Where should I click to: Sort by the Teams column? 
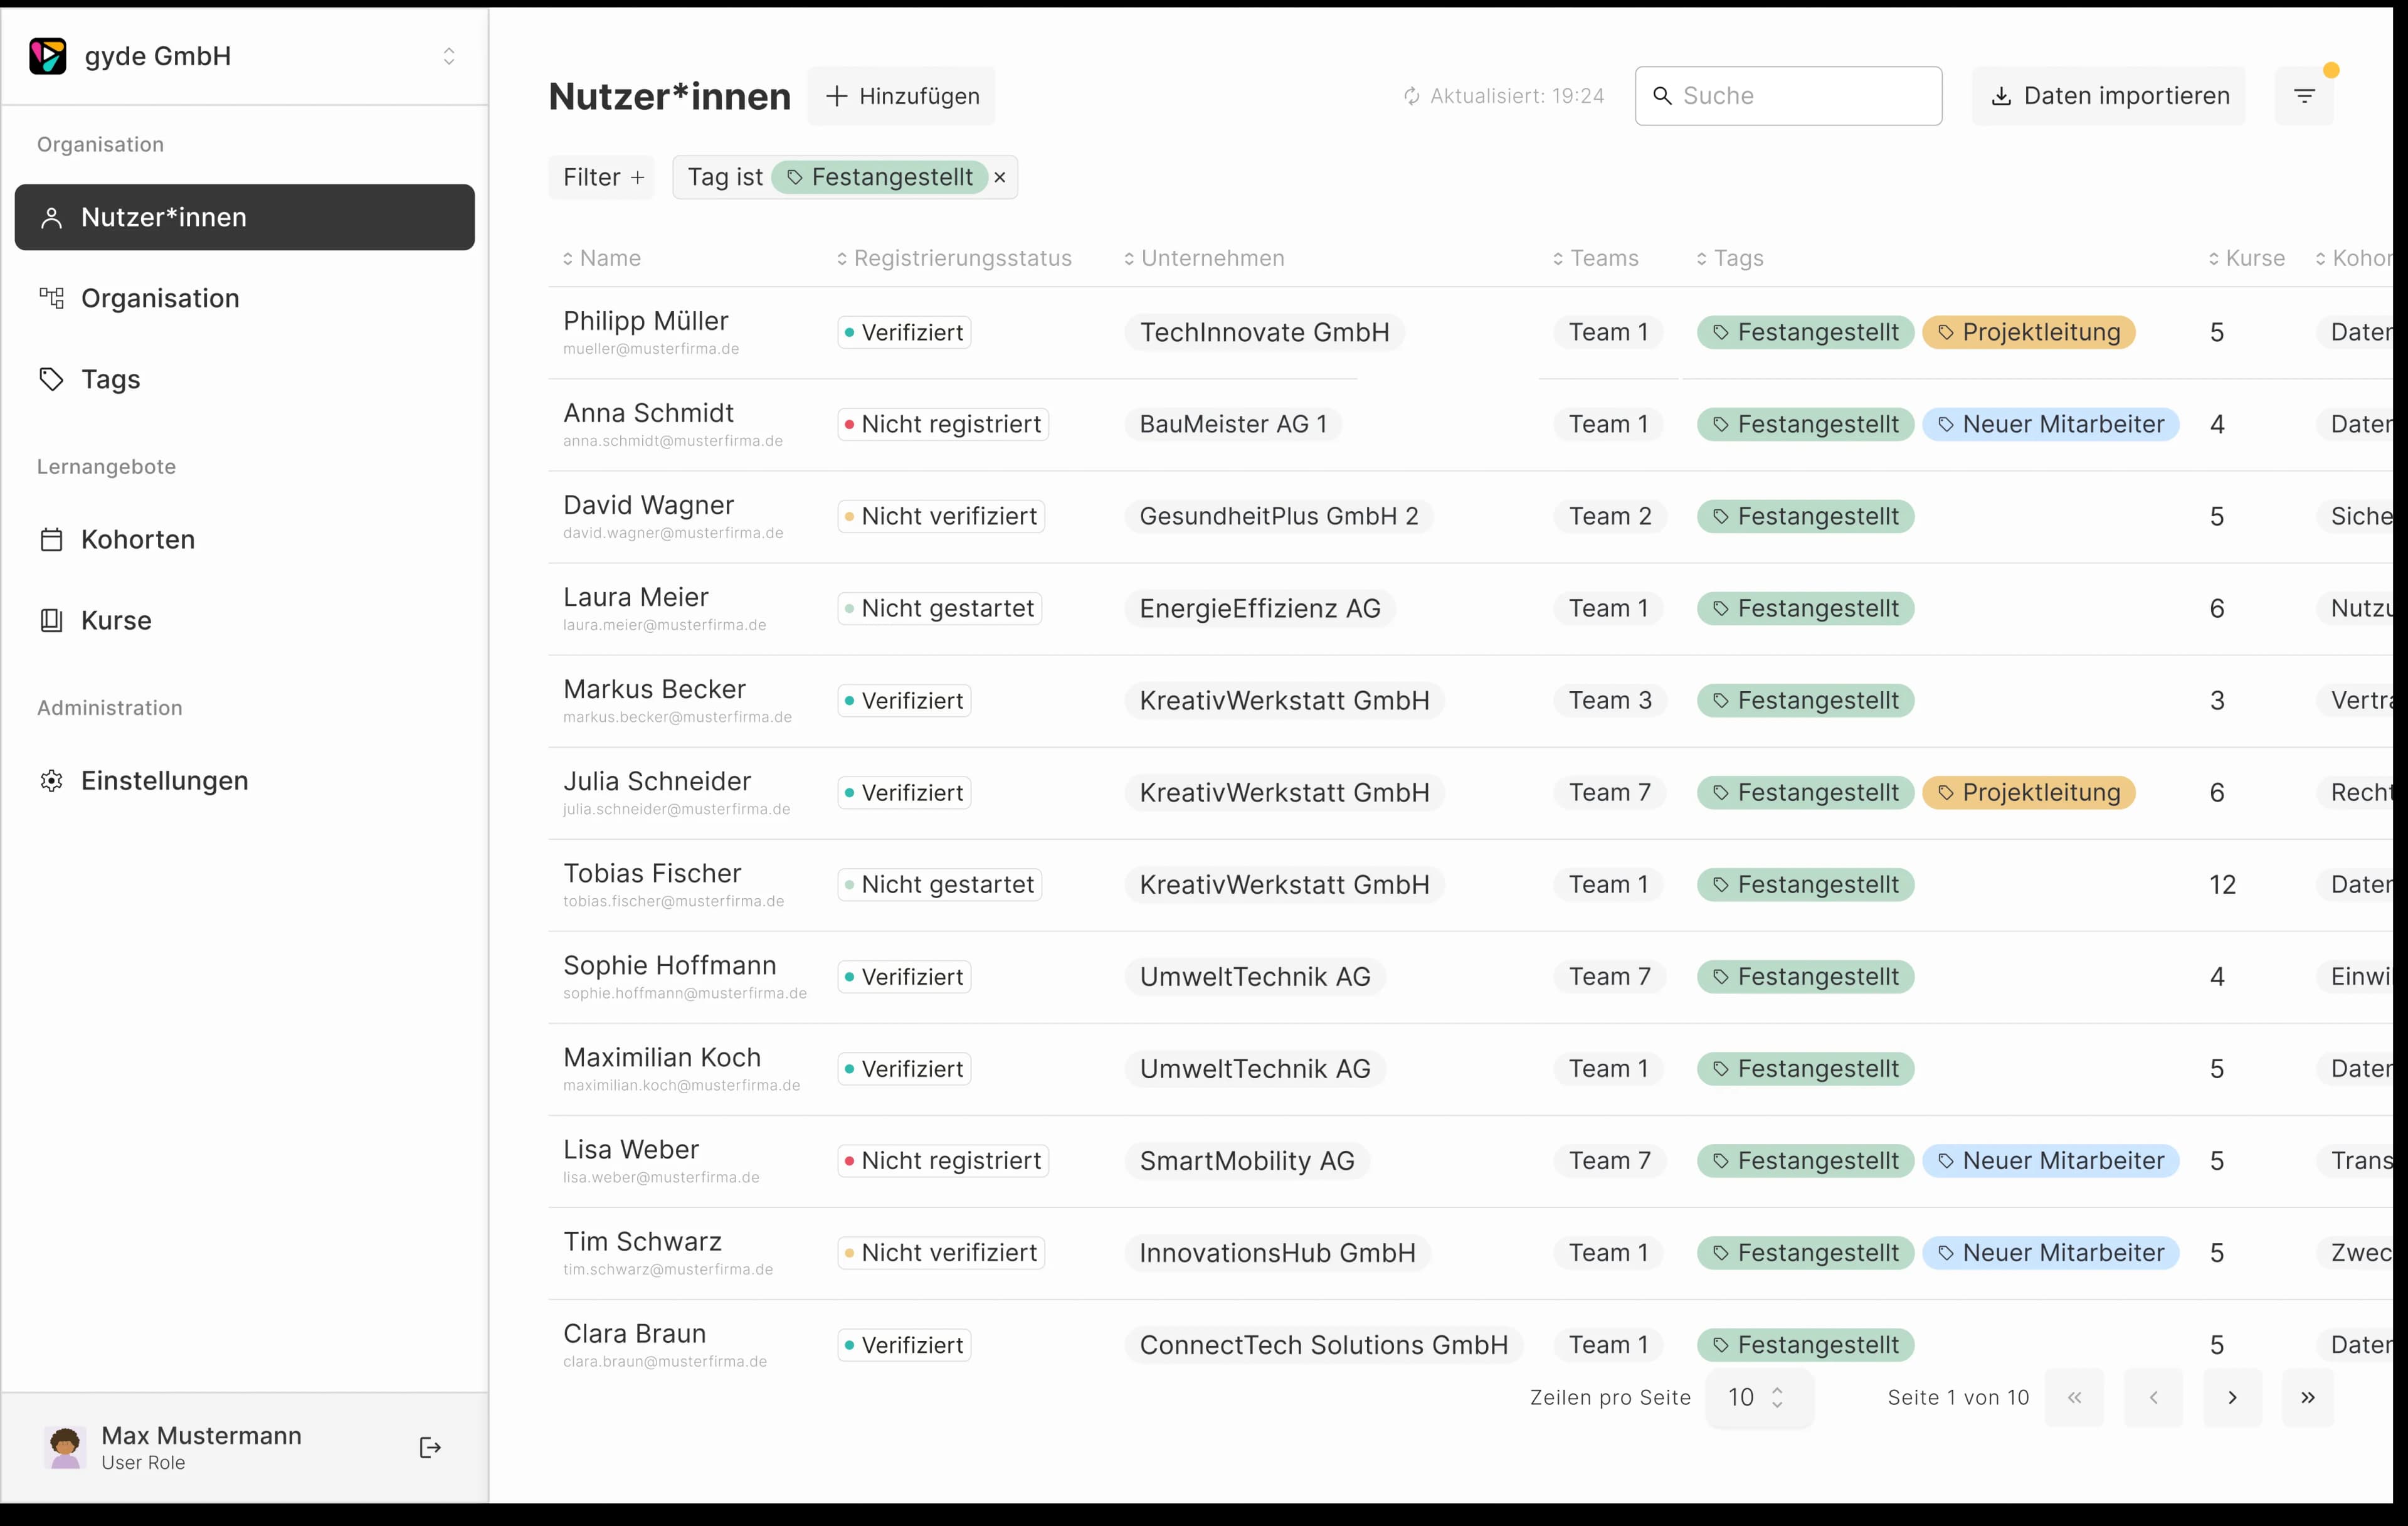tap(1595, 258)
